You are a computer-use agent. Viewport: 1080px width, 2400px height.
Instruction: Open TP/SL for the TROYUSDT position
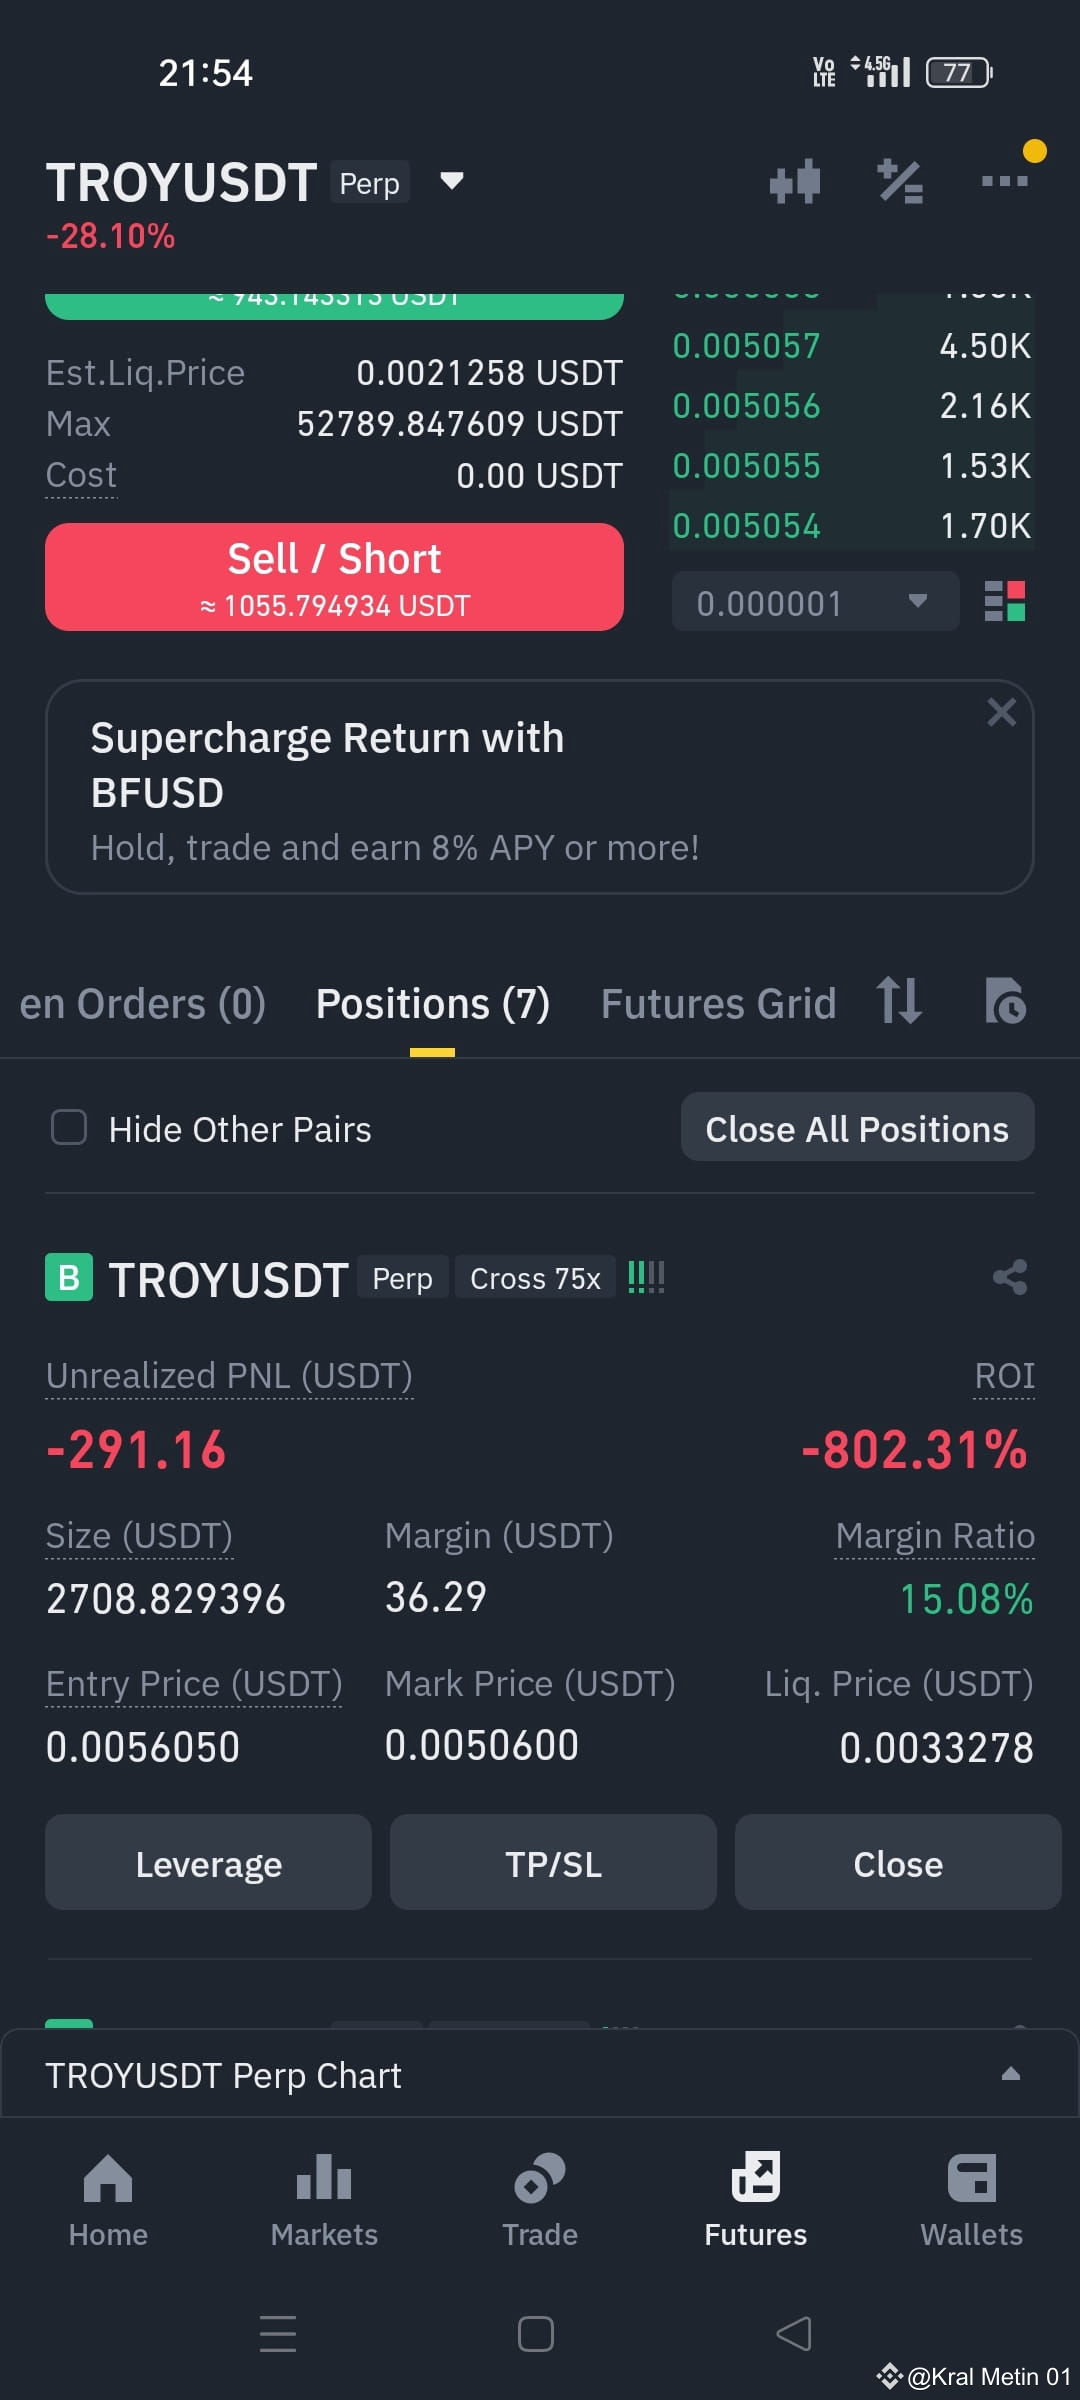click(x=553, y=1863)
